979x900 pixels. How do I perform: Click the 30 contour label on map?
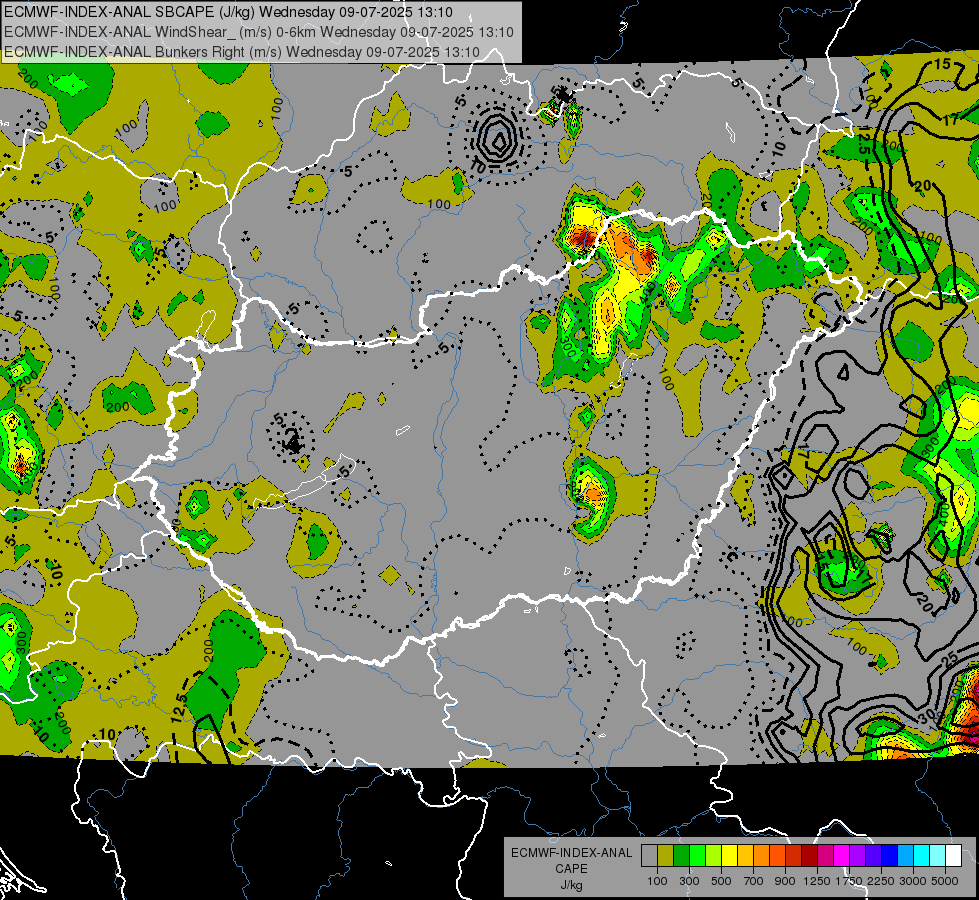coord(928,715)
